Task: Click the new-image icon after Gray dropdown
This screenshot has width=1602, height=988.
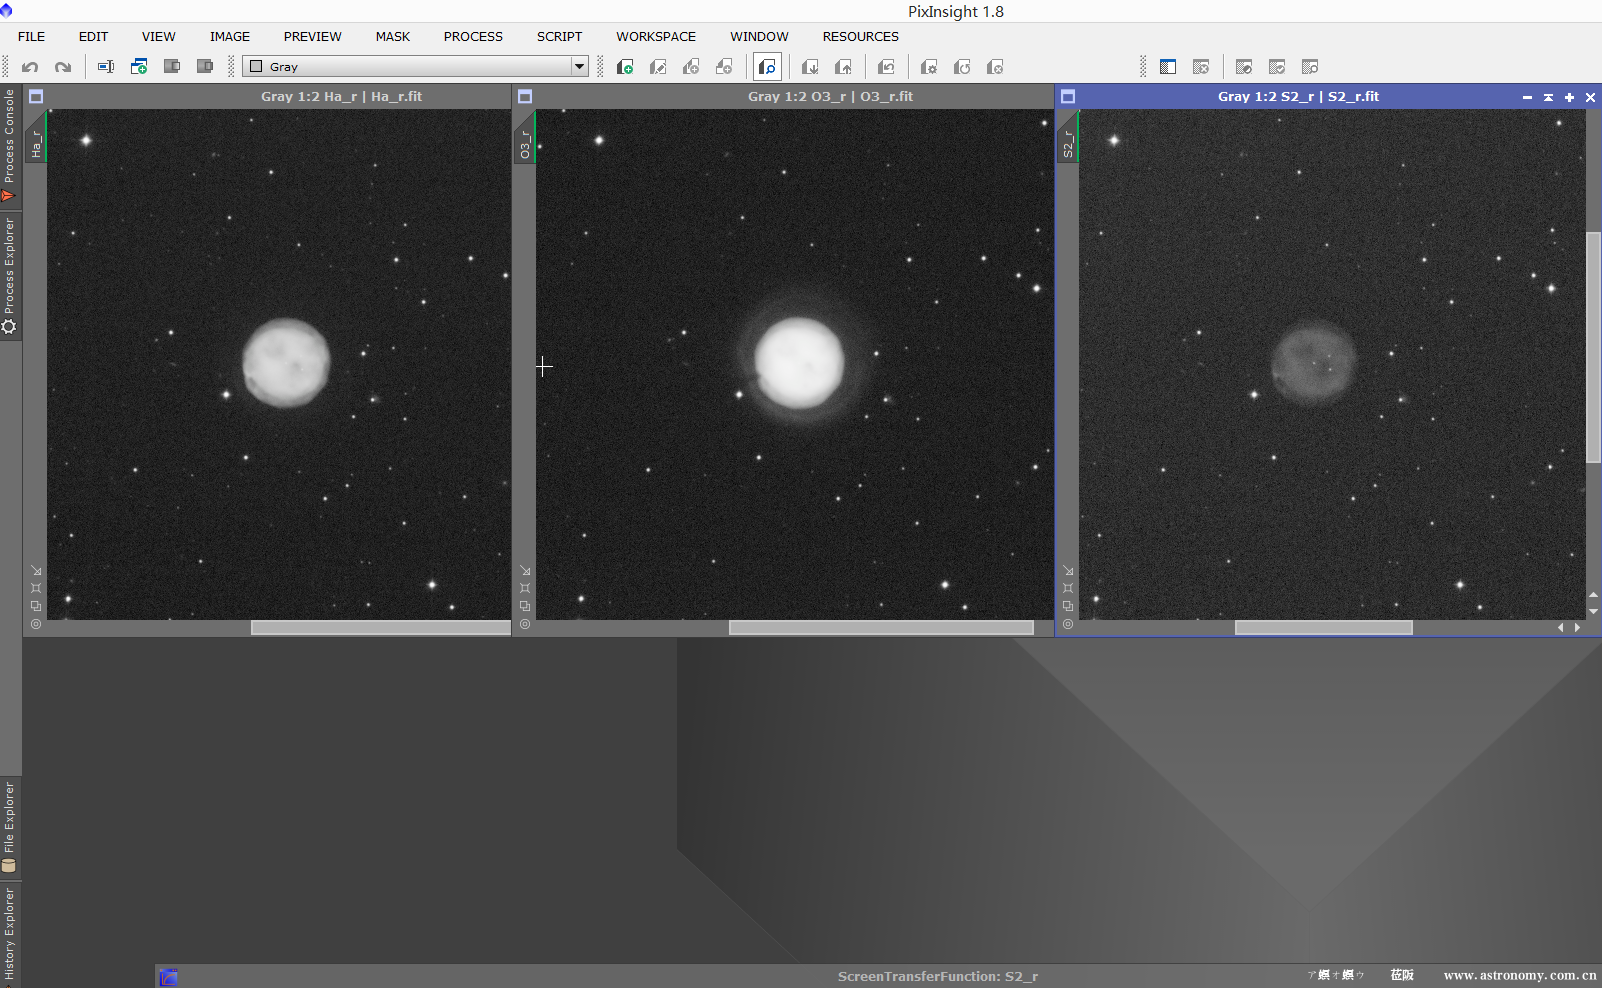Action: tap(625, 67)
